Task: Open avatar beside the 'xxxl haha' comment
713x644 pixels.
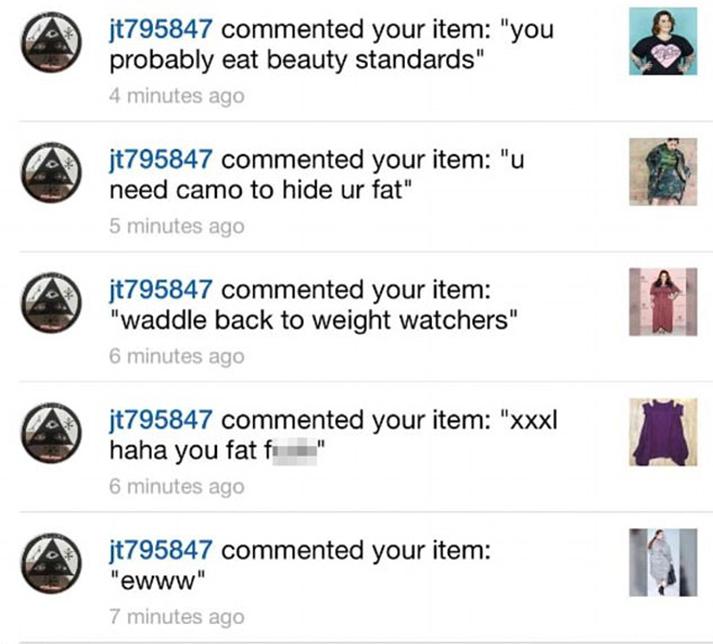Action: tap(51, 433)
